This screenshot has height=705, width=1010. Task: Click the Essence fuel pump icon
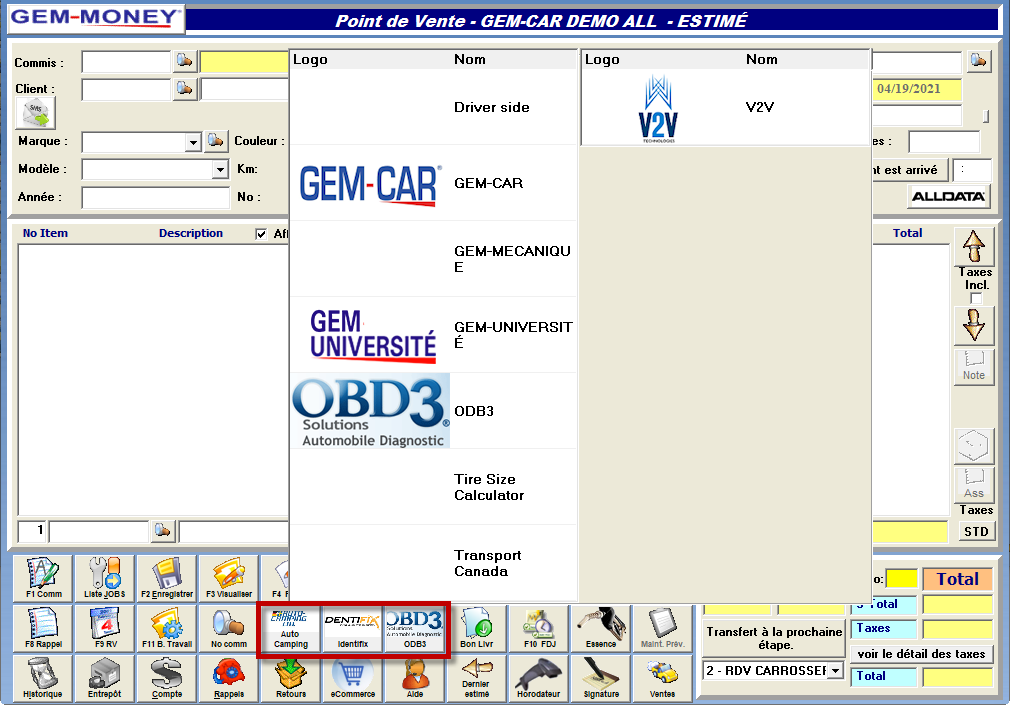pyautogui.click(x=600, y=628)
